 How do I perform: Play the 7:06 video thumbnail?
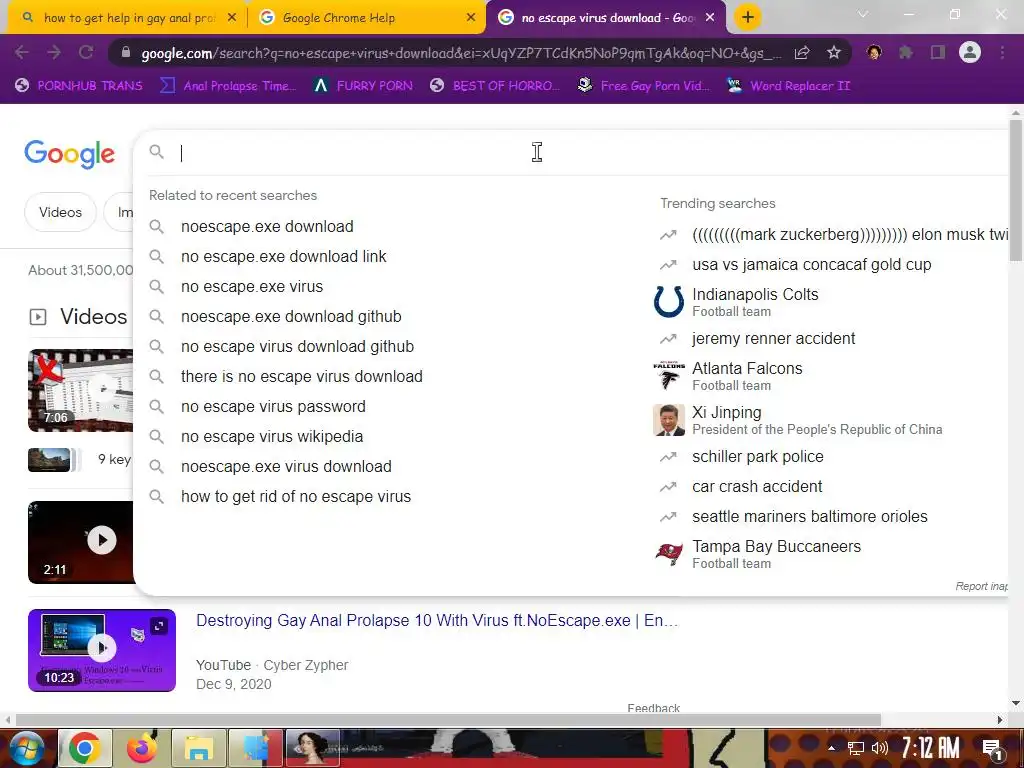[80, 391]
